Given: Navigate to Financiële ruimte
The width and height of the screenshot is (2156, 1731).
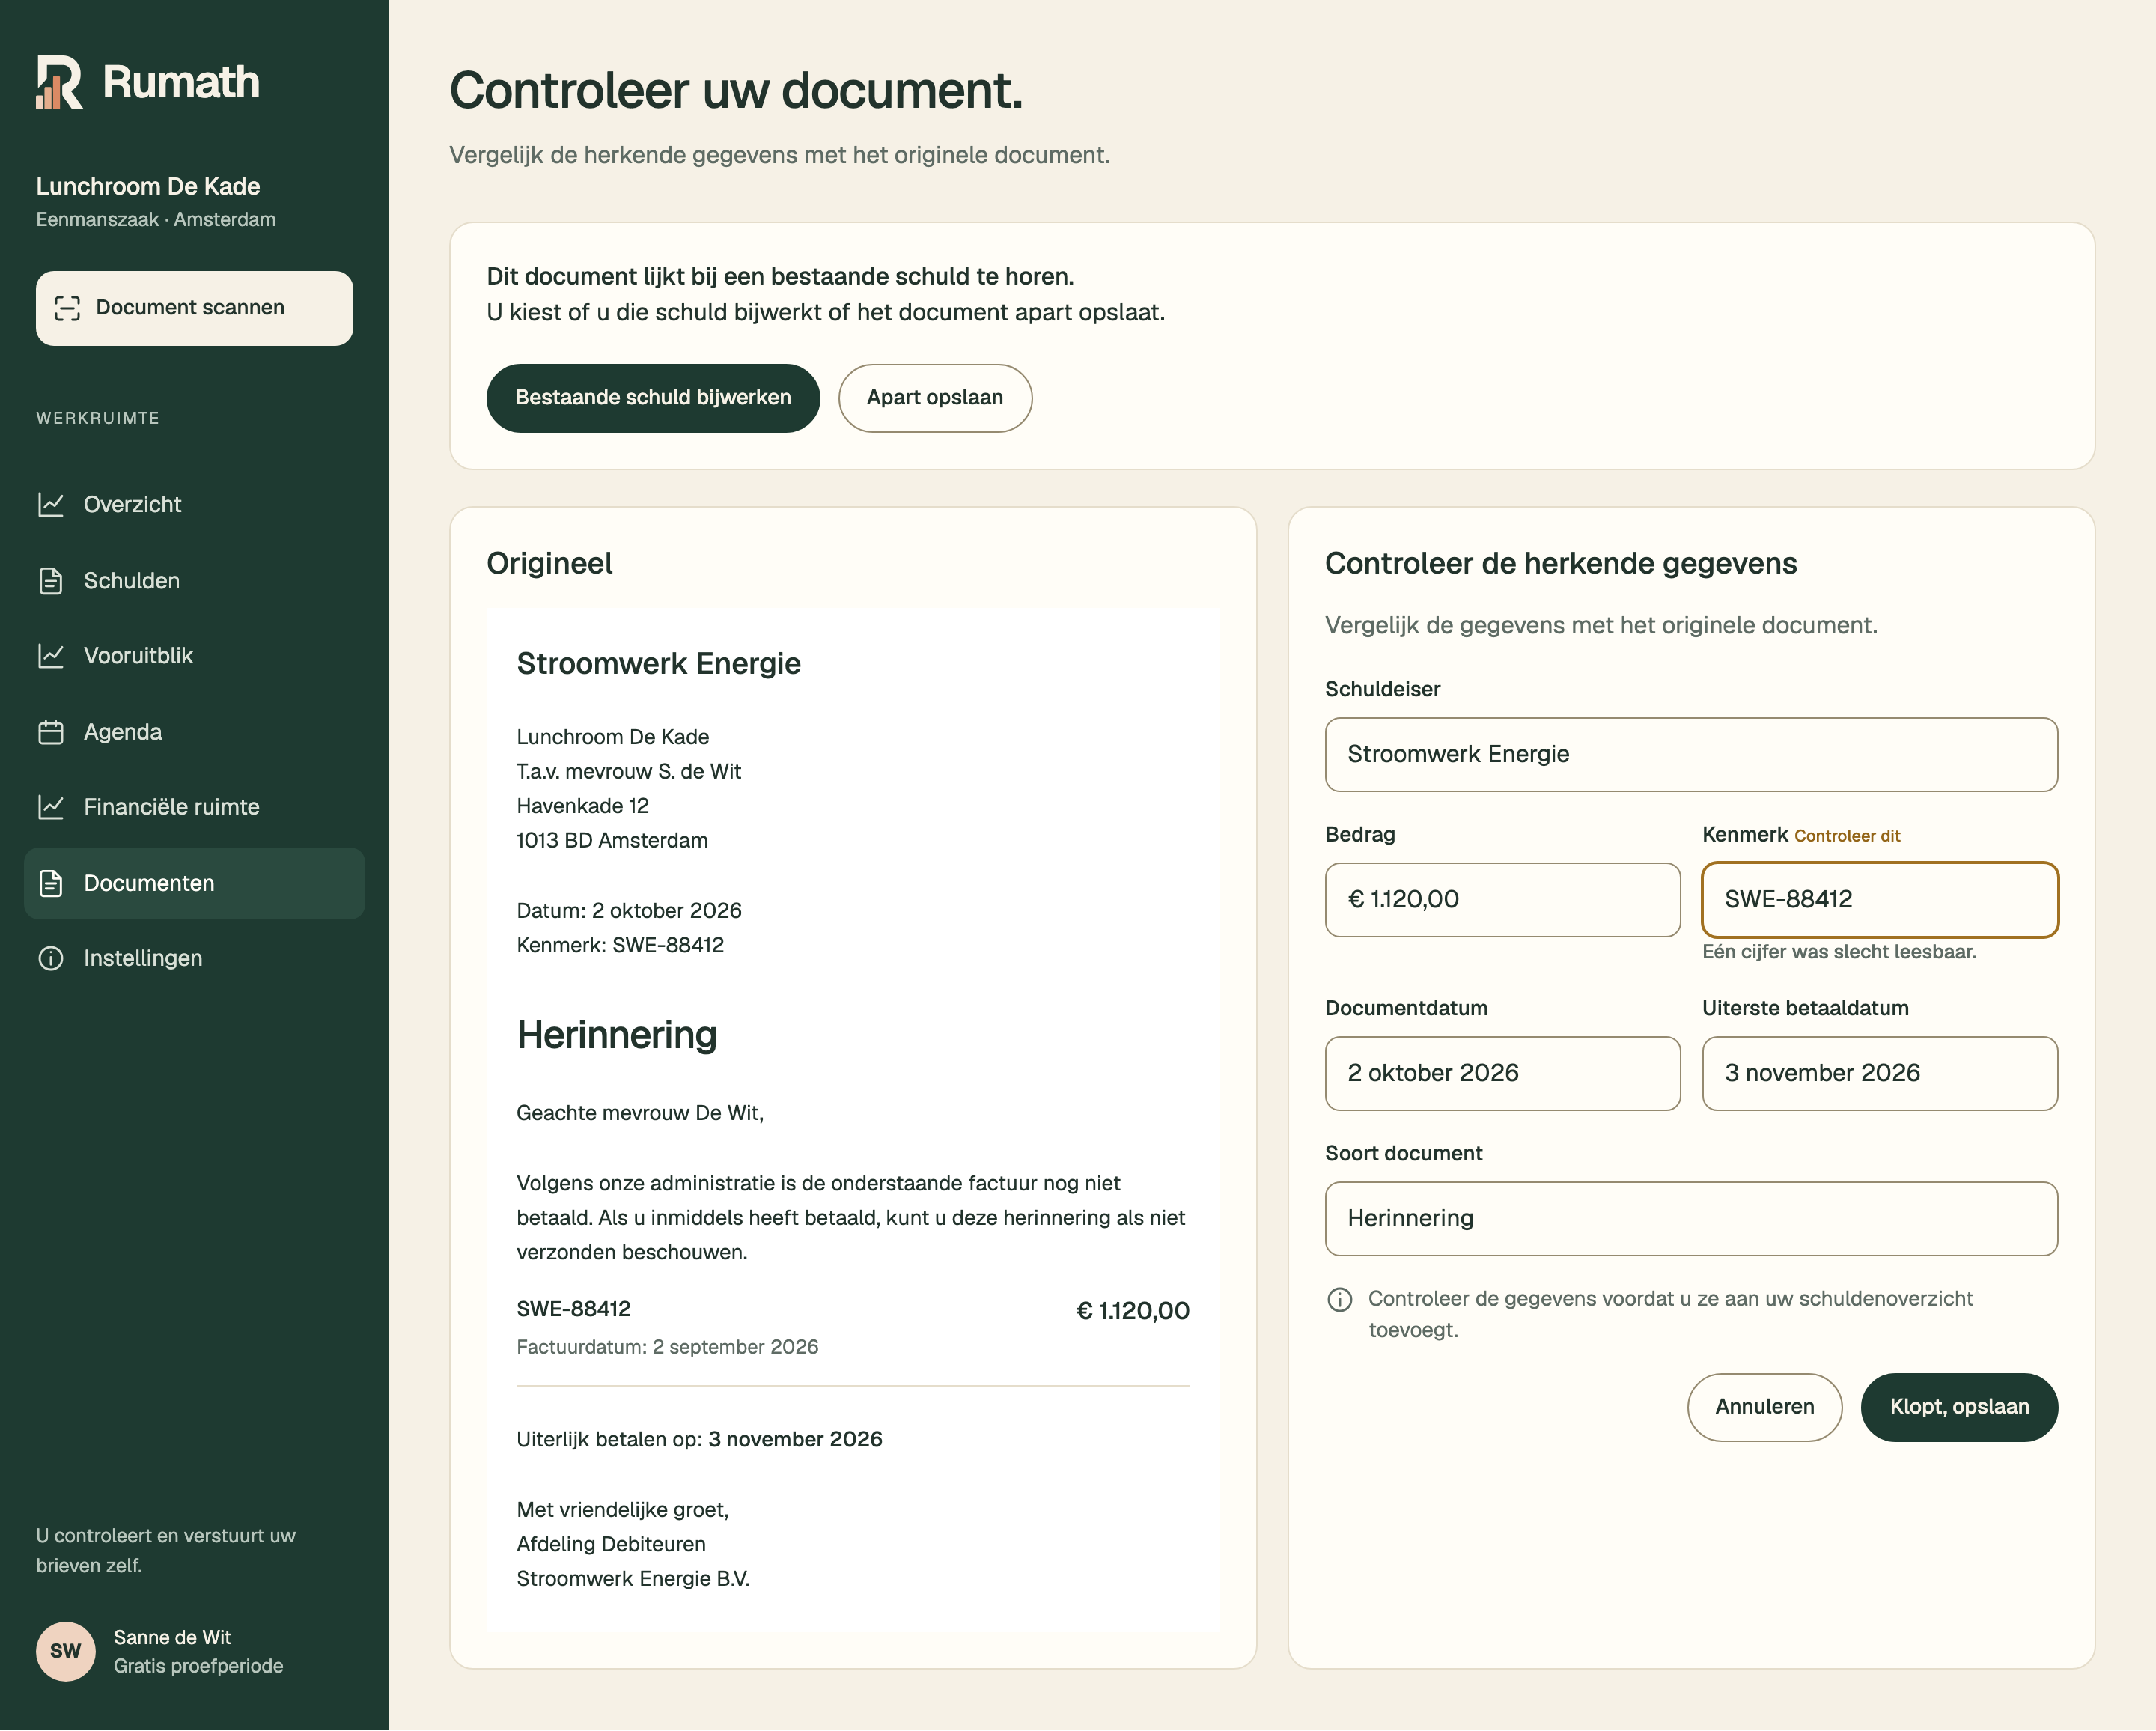Looking at the screenshot, I should click(195, 807).
